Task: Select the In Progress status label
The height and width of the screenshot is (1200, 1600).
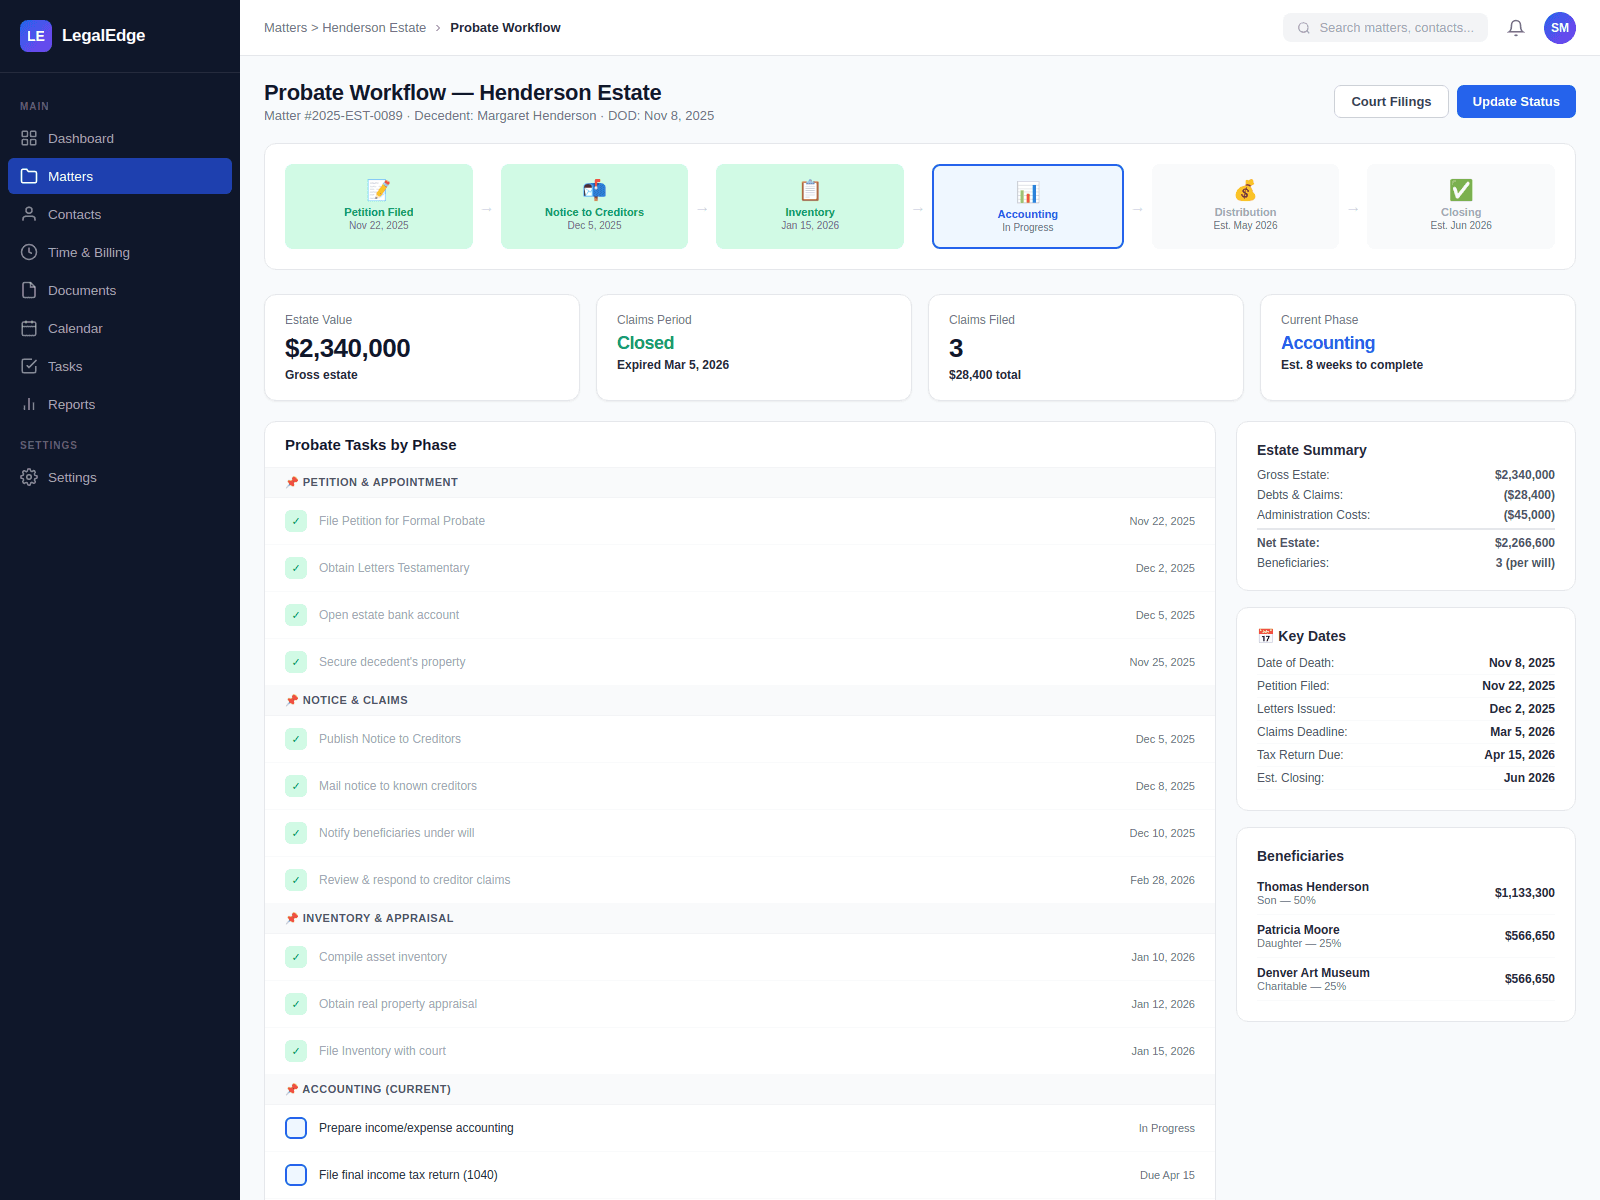Action: point(1166,1128)
